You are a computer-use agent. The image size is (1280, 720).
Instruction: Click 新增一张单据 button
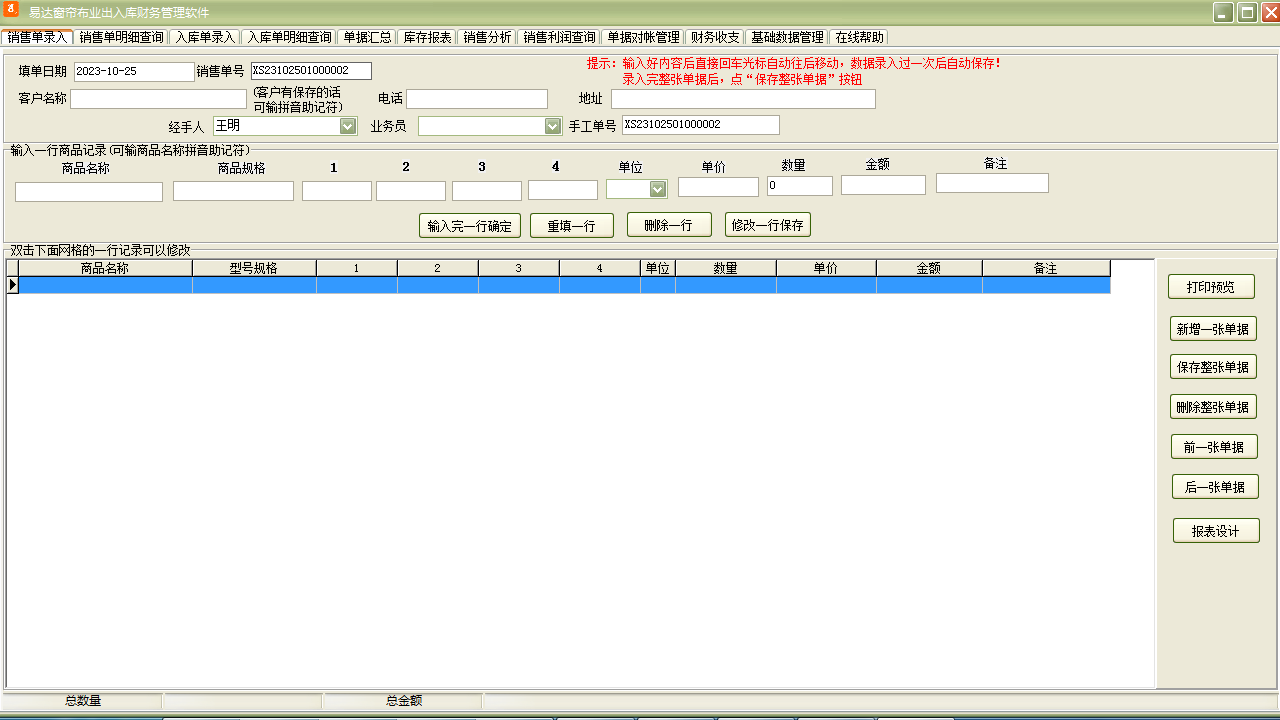click(1213, 329)
